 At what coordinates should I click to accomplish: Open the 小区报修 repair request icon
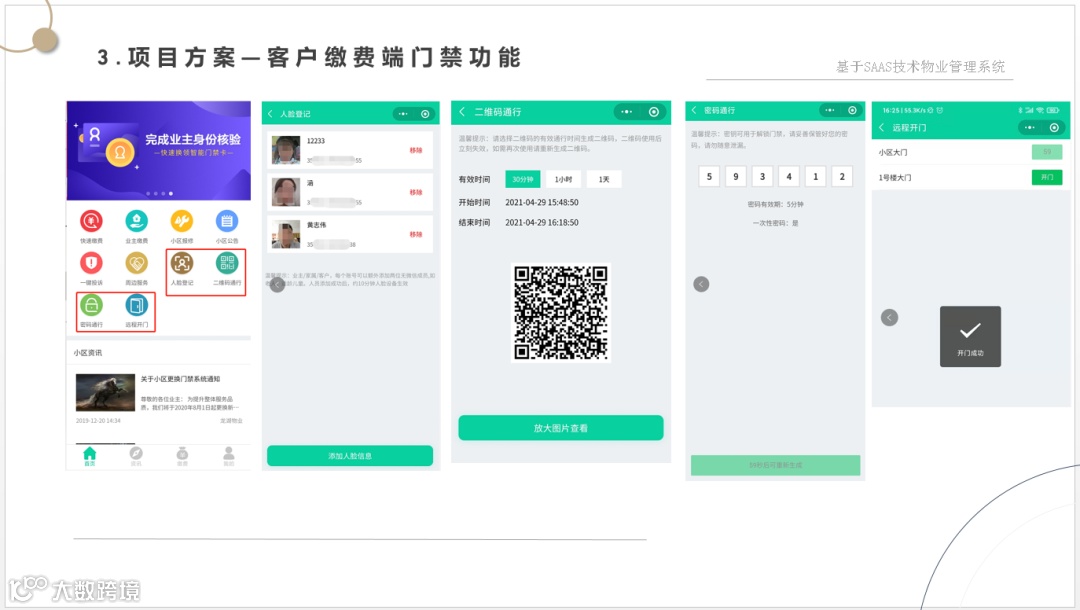[x=182, y=221]
